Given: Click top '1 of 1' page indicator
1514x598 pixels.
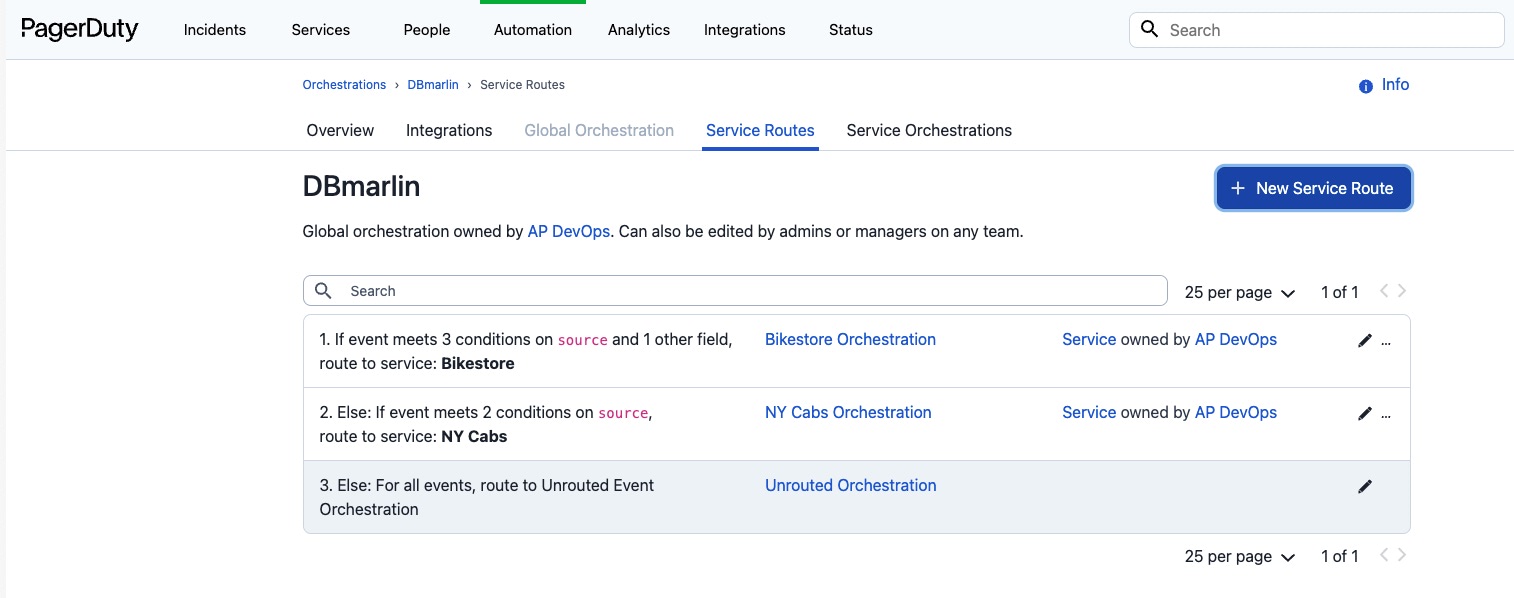Looking at the screenshot, I should click(1340, 292).
